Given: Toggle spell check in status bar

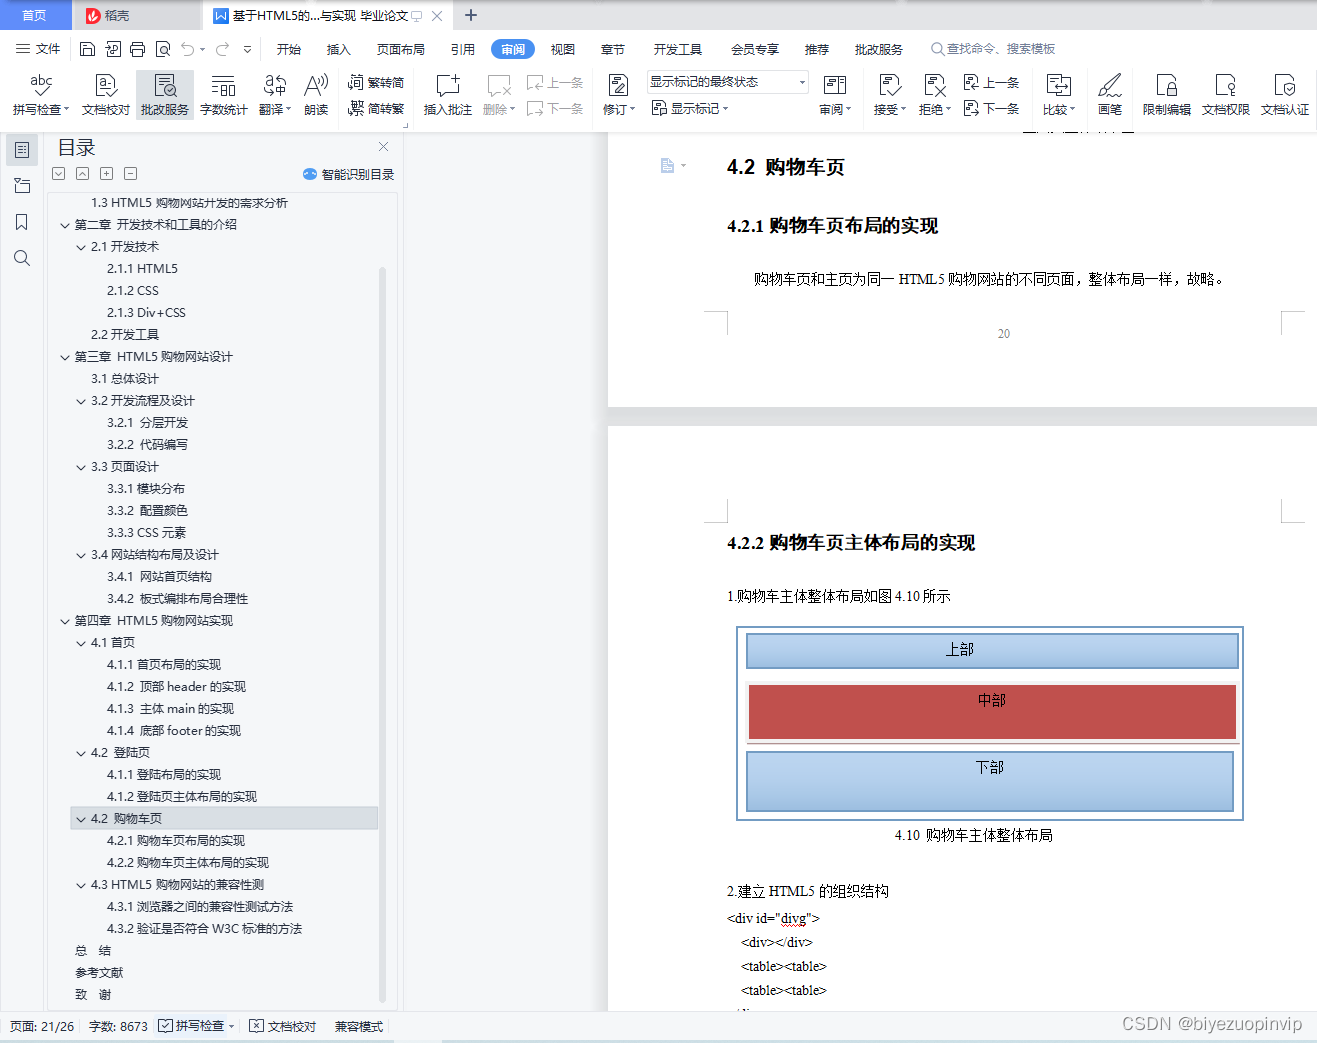Looking at the screenshot, I should (x=196, y=1026).
